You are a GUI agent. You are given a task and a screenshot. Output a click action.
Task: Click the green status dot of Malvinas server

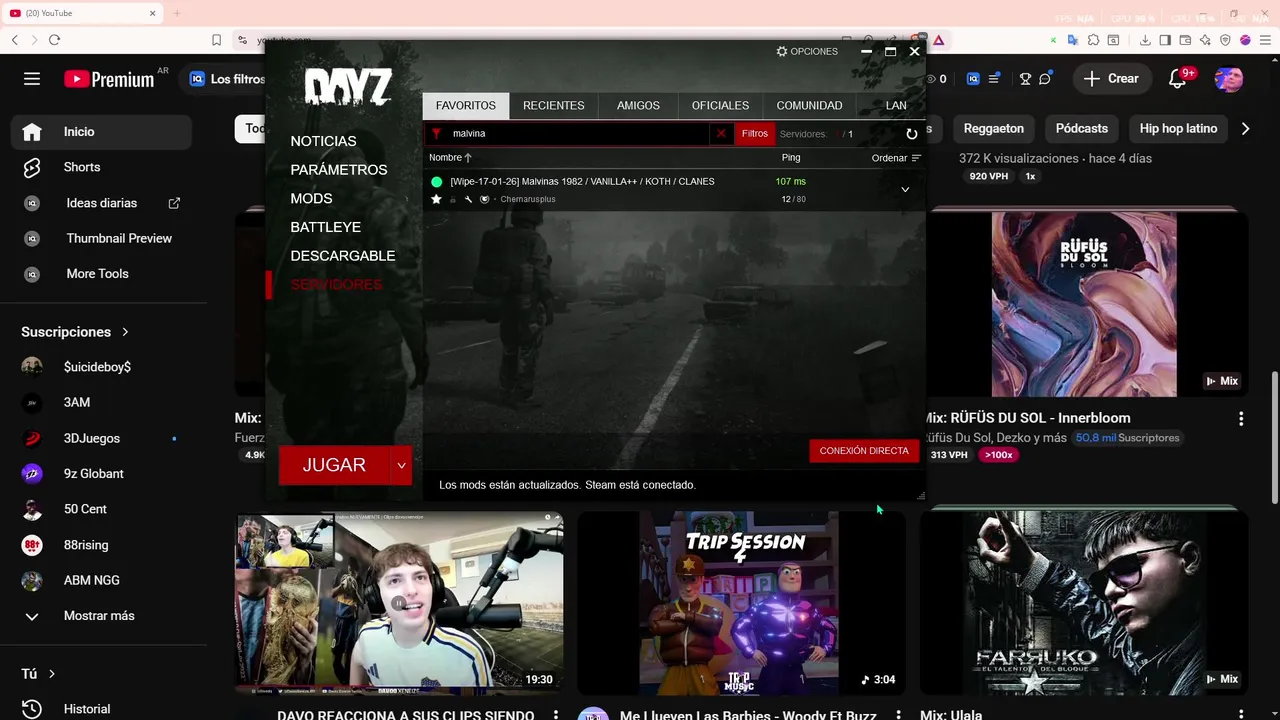coord(436,182)
